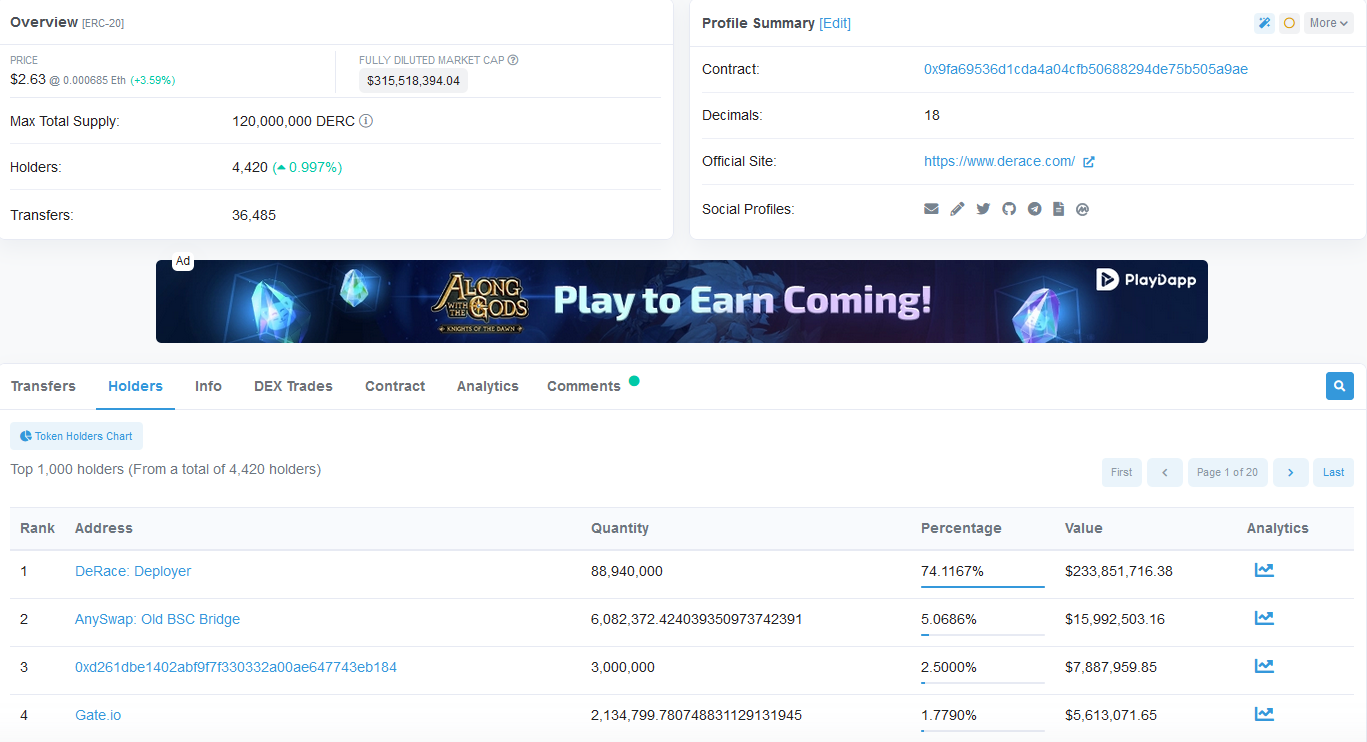
Task: Click the info icon next to 120,000,000 DERC
Action: tap(366, 121)
